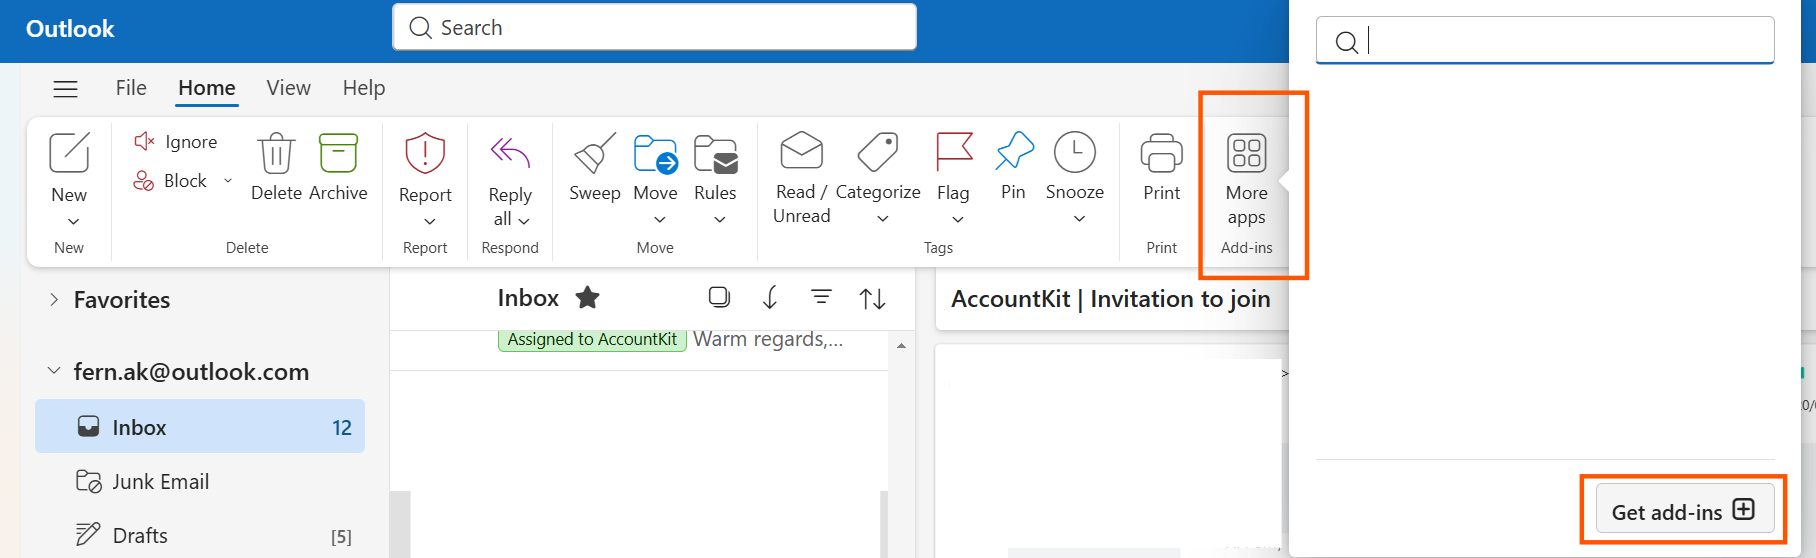Click the Sweep broom icon
The height and width of the screenshot is (558, 1816).
pyautogui.click(x=595, y=154)
